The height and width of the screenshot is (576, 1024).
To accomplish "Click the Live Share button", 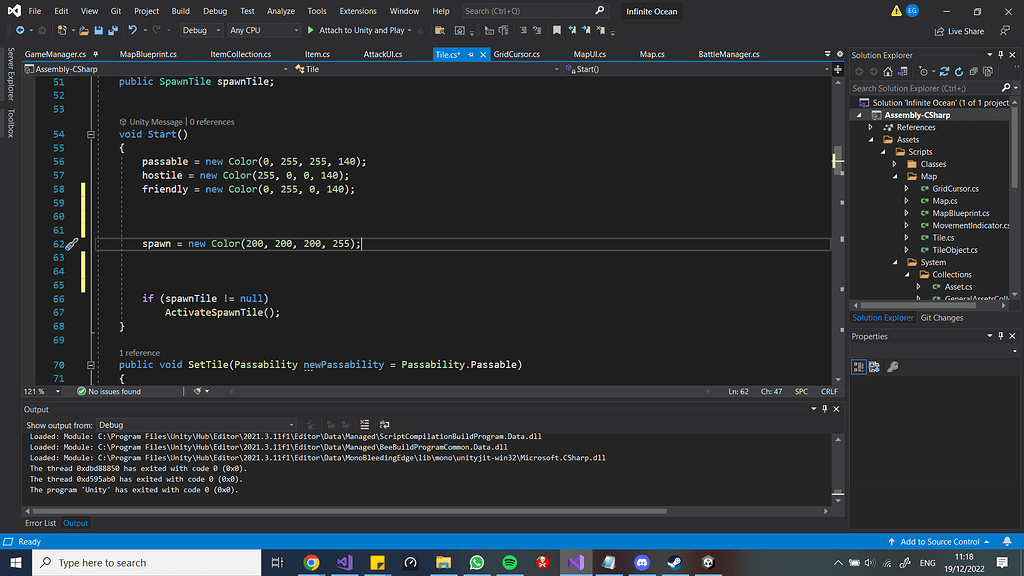I will click(x=960, y=31).
